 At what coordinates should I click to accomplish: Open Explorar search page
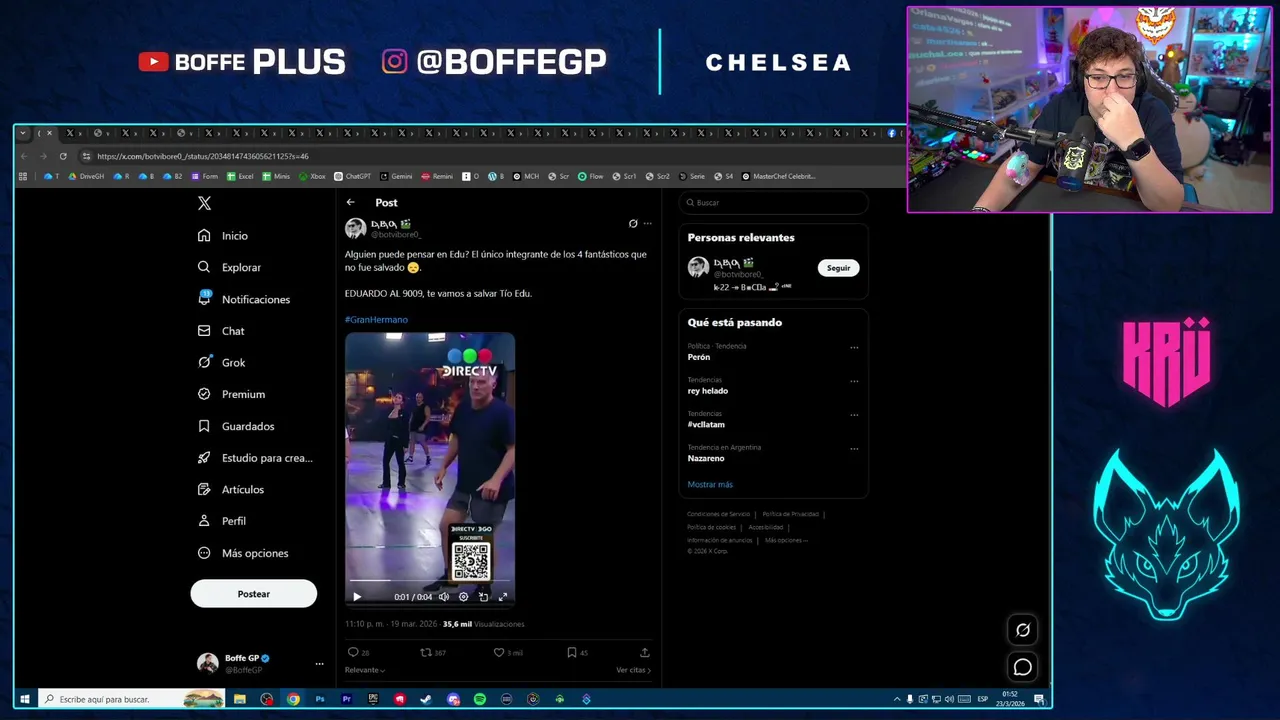(229, 267)
